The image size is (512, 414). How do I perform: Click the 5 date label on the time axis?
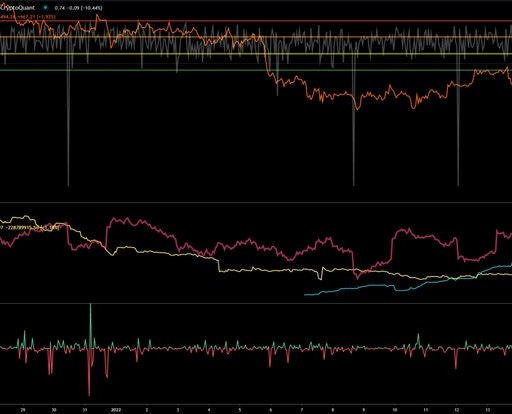[240, 410]
